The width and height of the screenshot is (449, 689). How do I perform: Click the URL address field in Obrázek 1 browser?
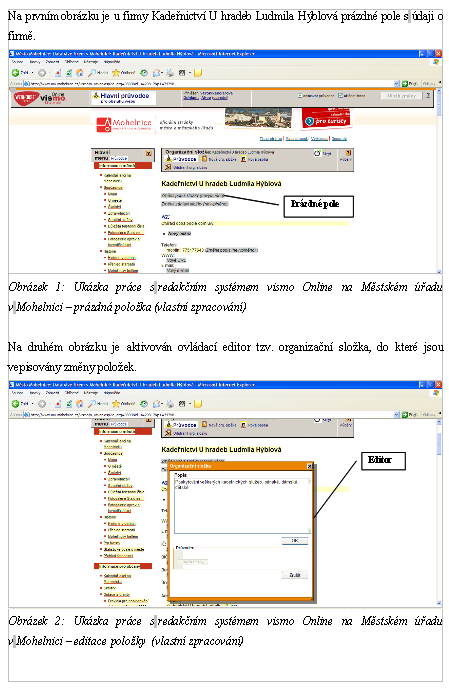point(209,83)
